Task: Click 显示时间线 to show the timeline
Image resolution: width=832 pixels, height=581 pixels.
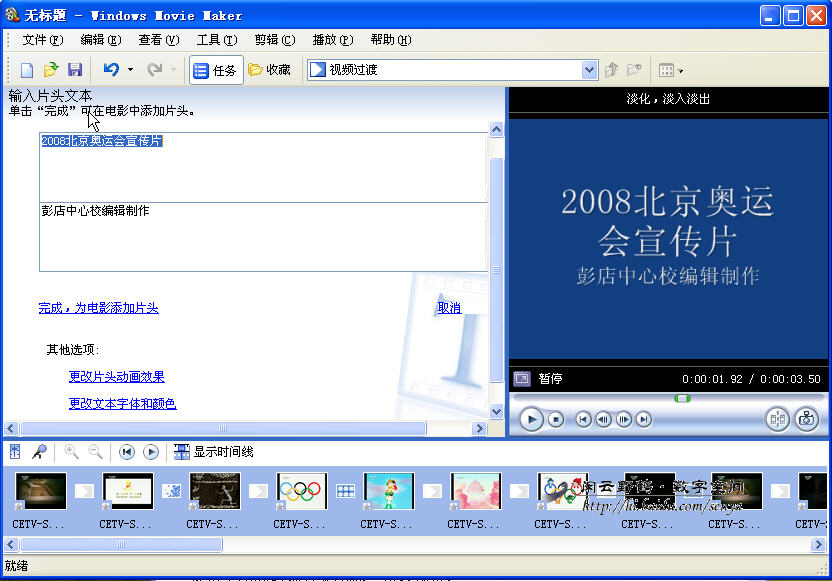Action: (x=214, y=452)
